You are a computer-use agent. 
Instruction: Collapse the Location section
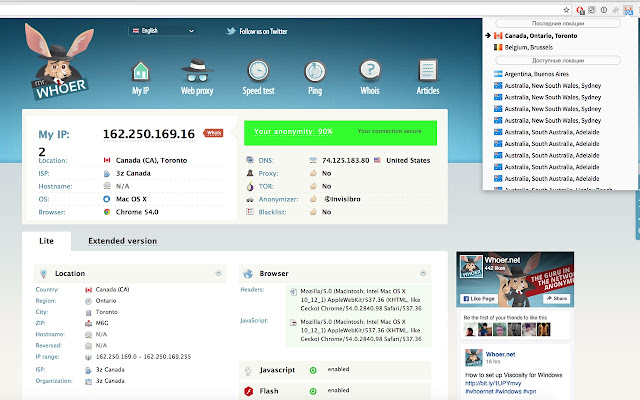click(218, 273)
